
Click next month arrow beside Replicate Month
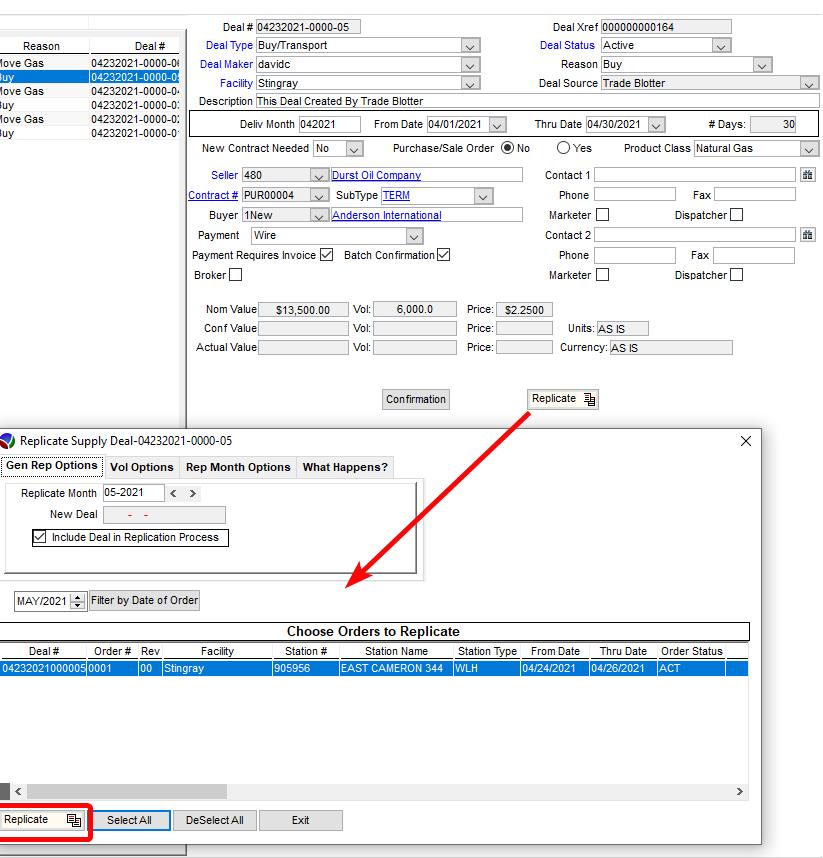(192, 493)
